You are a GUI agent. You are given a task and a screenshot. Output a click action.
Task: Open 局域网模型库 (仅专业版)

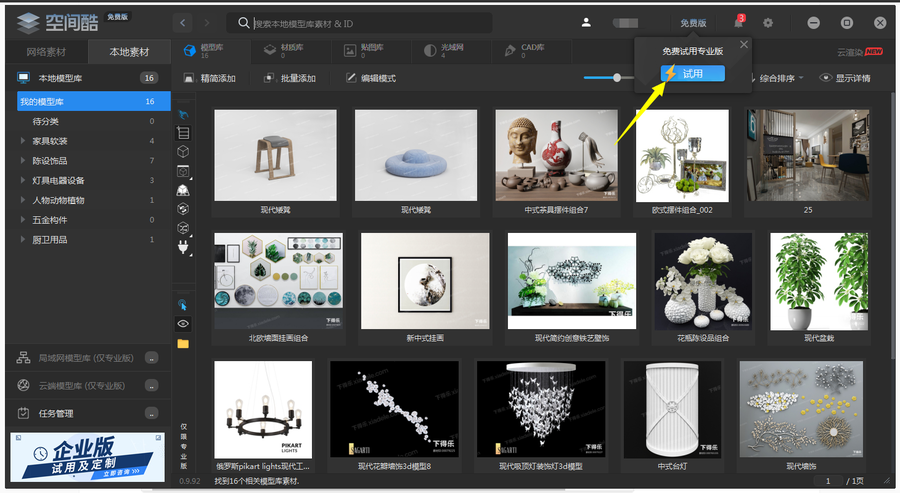(x=88, y=358)
